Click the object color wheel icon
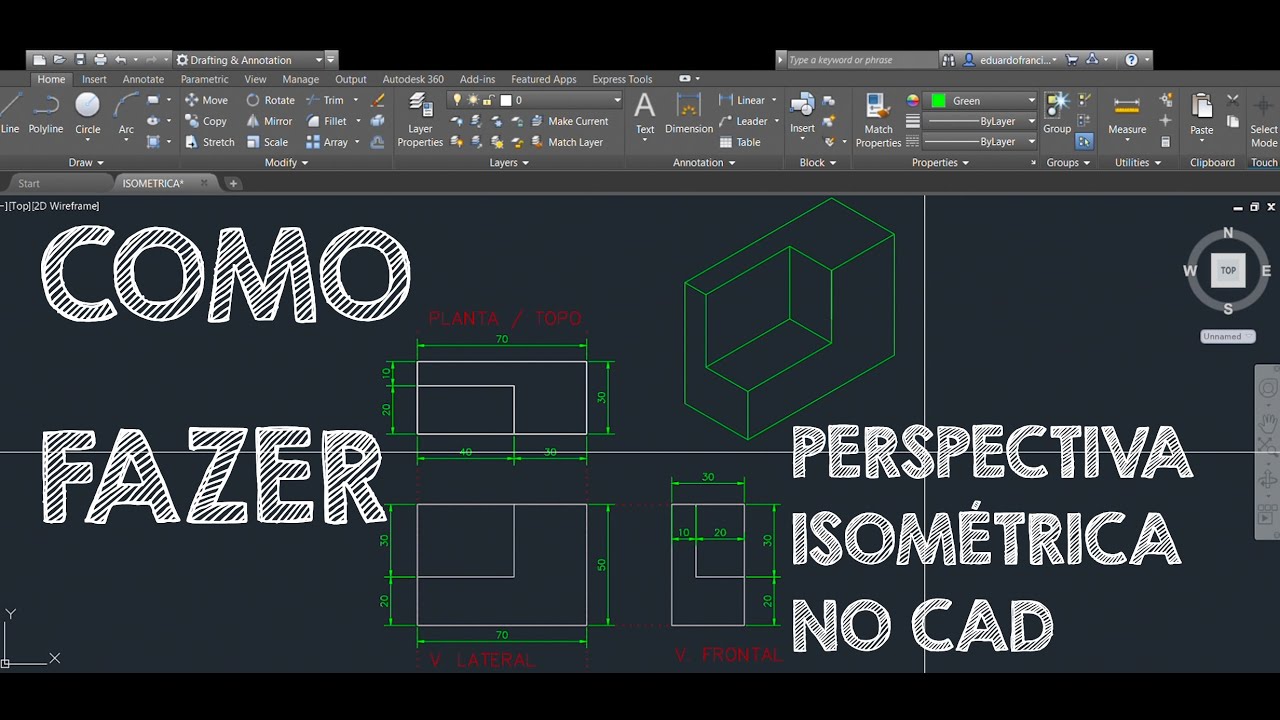 coord(912,100)
